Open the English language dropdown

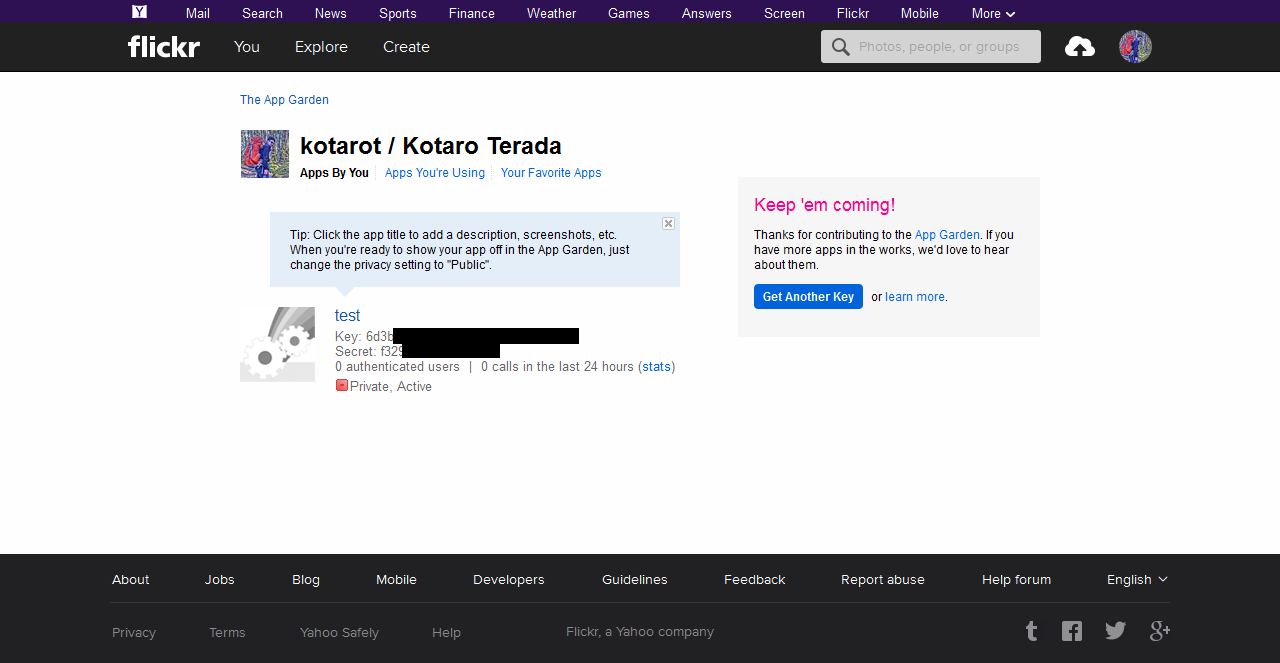(1137, 579)
